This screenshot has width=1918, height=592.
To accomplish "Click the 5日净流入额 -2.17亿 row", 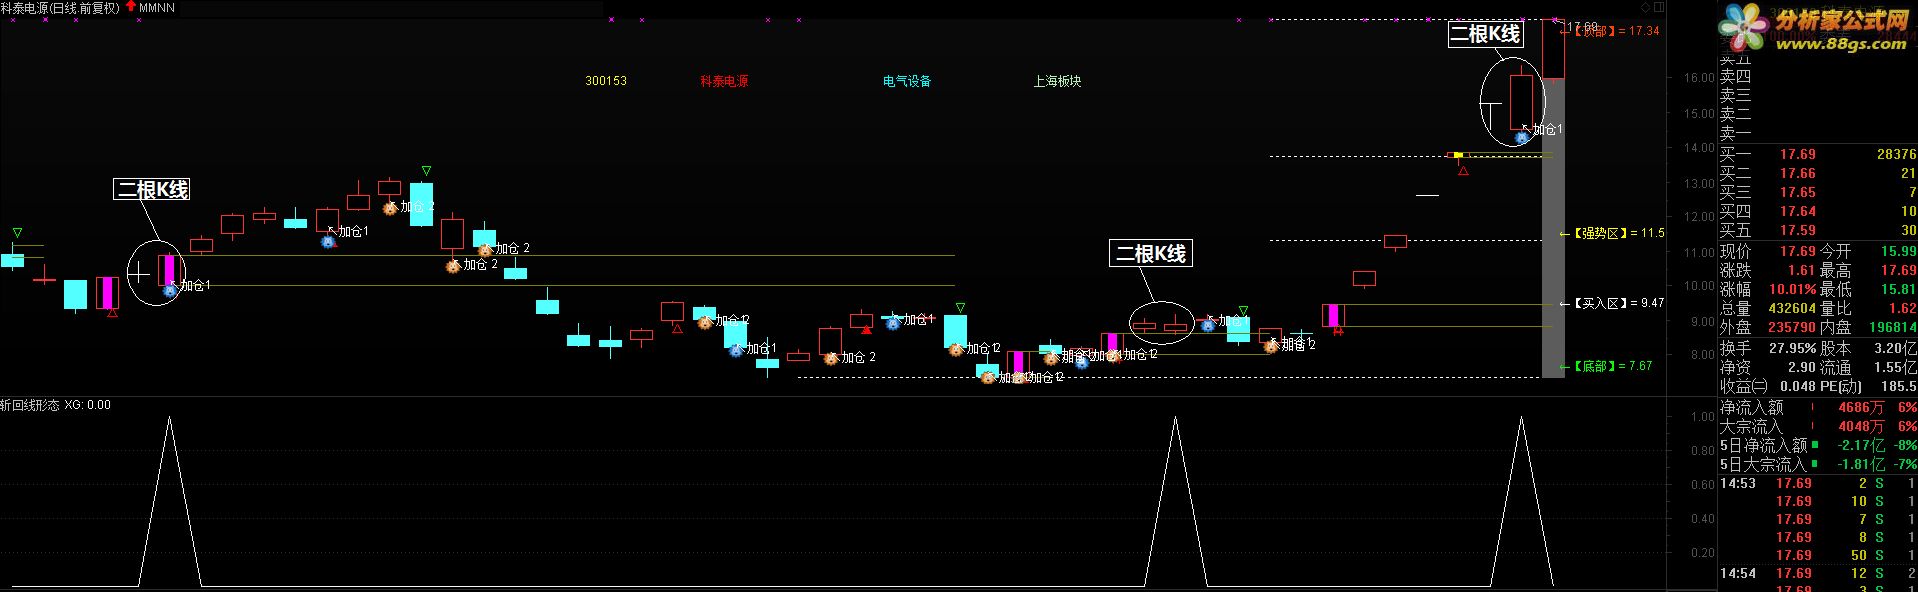I will 1818,445.
